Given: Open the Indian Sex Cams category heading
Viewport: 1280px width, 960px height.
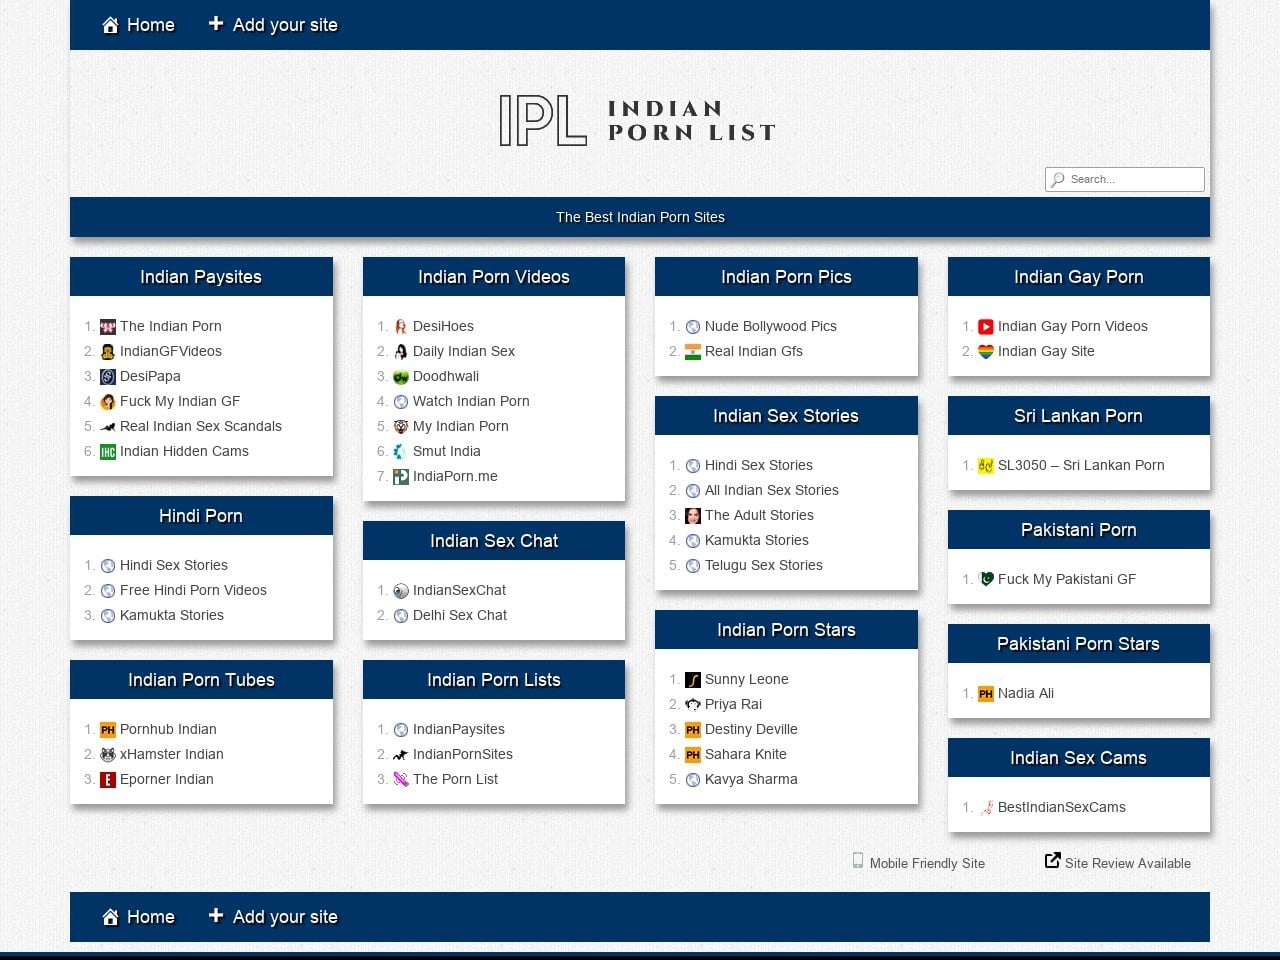Looking at the screenshot, I should [x=1079, y=758].
